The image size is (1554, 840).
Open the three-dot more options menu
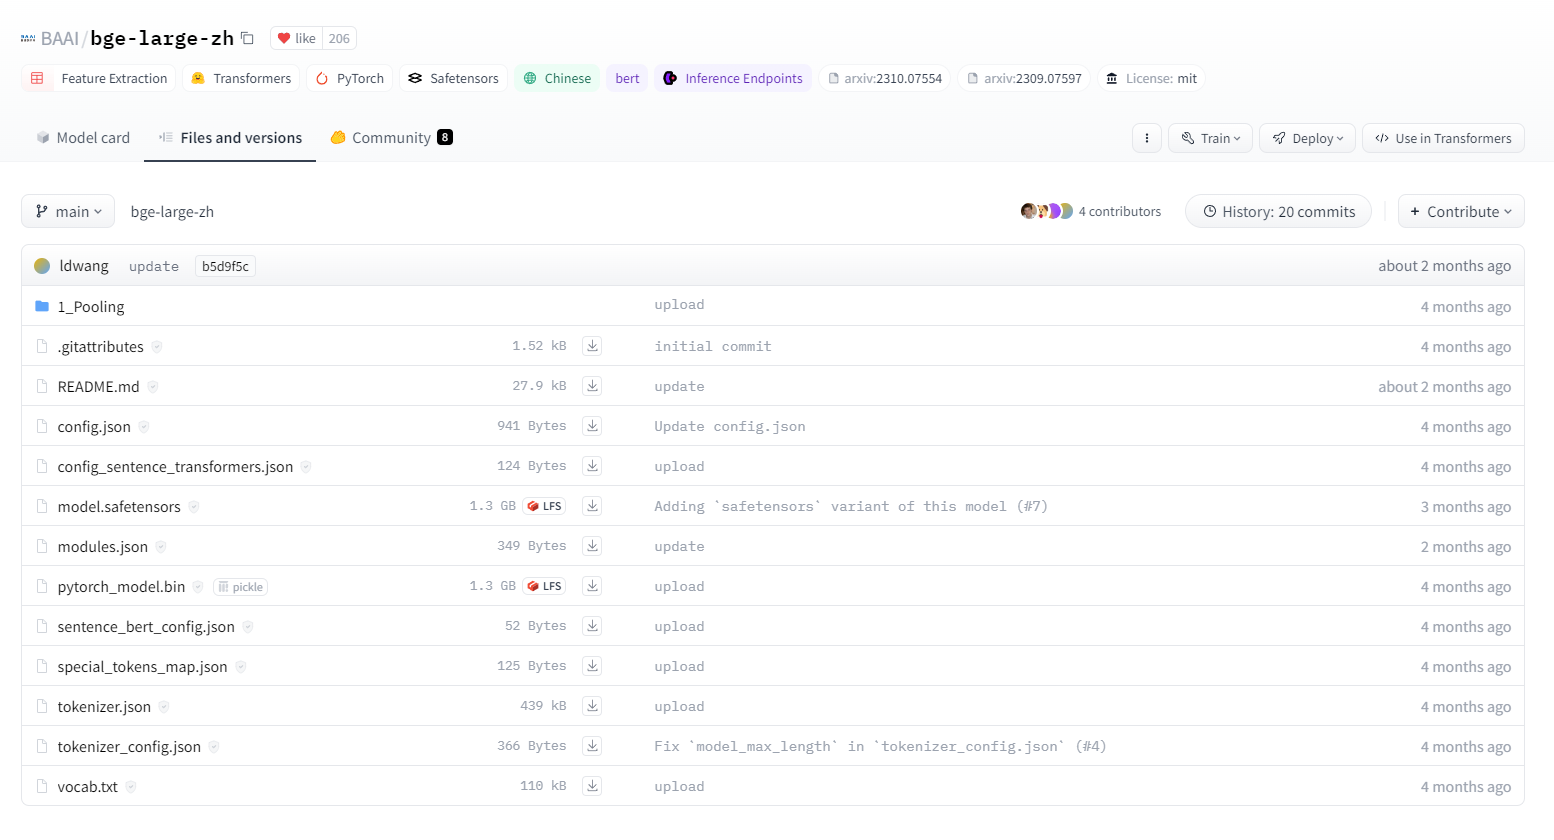pyautogui.click(x=1147, y=138)
